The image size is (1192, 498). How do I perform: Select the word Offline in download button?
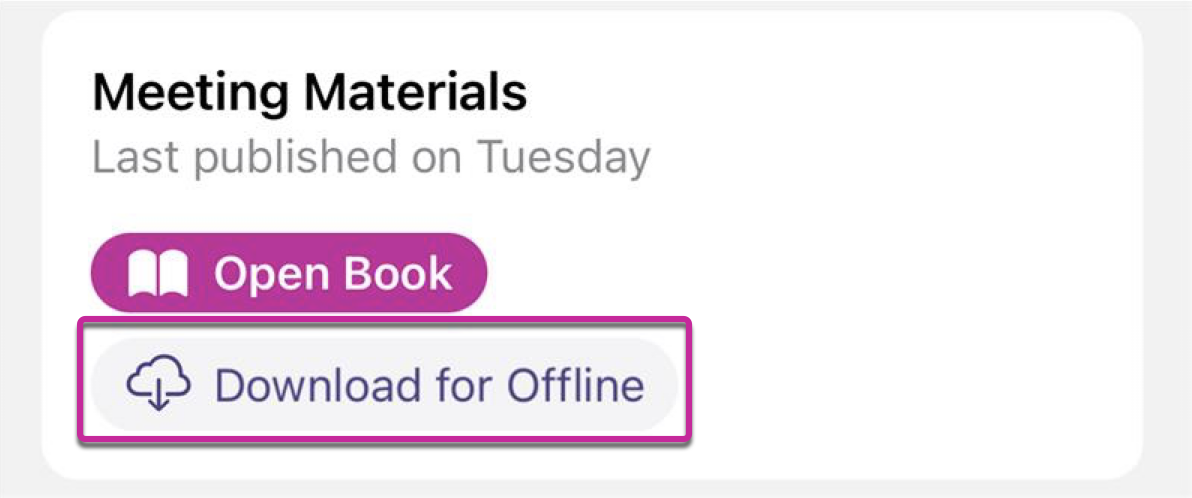tap(575, 385)
